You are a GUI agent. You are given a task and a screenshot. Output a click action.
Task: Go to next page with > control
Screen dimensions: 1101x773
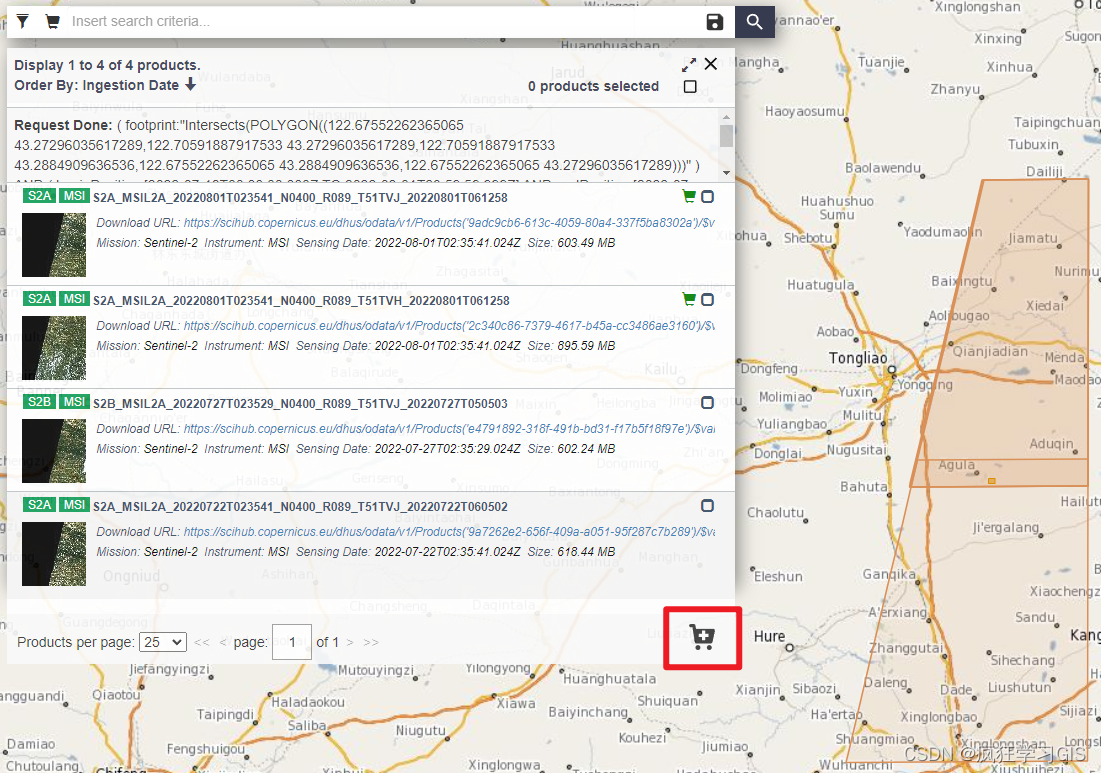[x=350, y=642]
